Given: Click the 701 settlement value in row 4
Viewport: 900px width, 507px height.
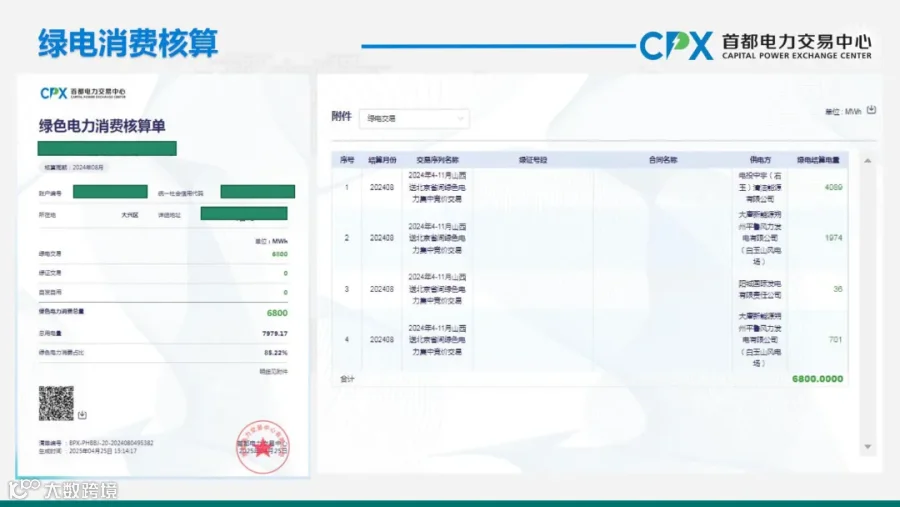Looking at the screenshot, I should click(x=836, y=339).
